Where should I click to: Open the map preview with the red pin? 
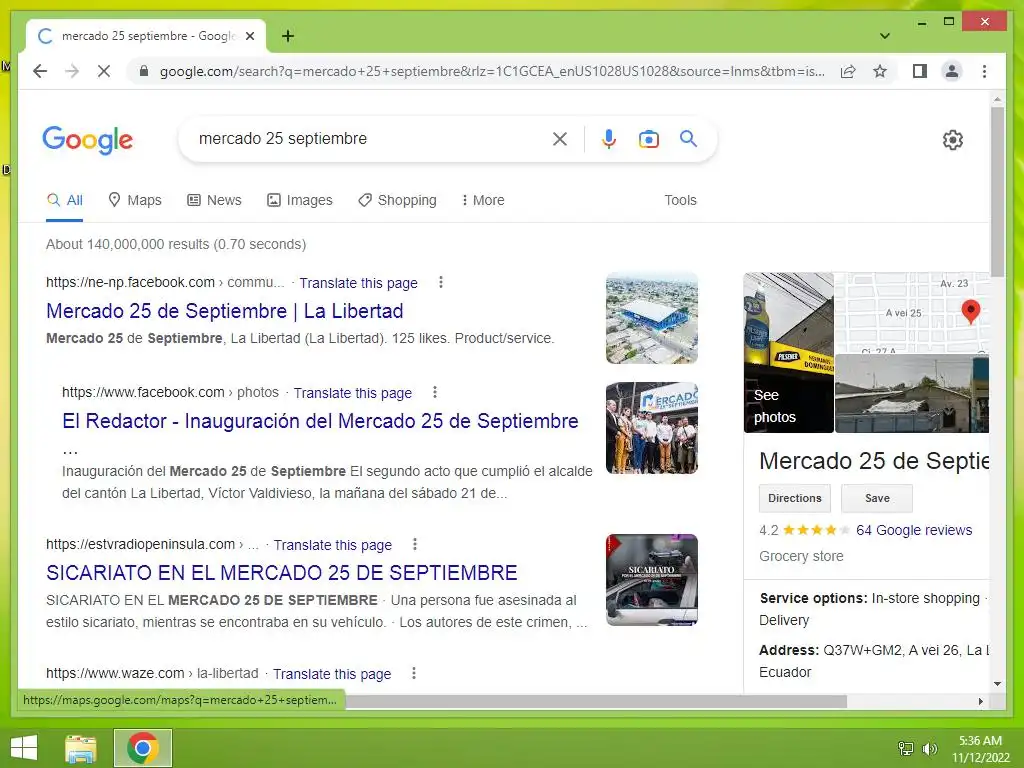[912, 312]
